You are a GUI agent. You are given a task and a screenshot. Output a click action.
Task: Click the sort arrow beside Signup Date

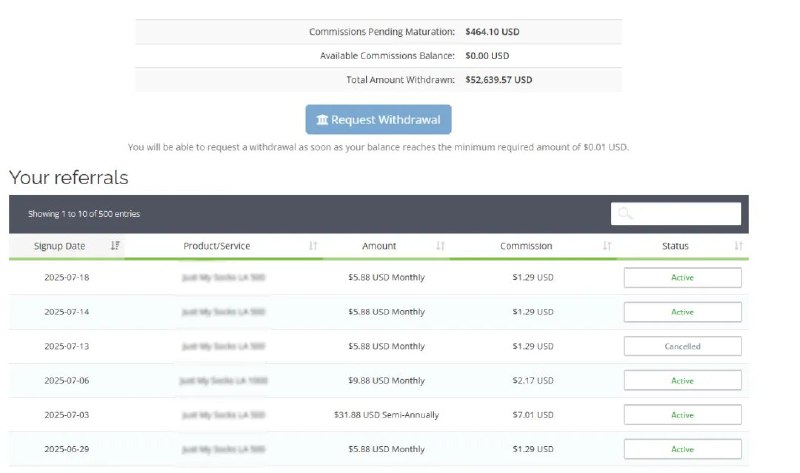[x=115, y=246]
